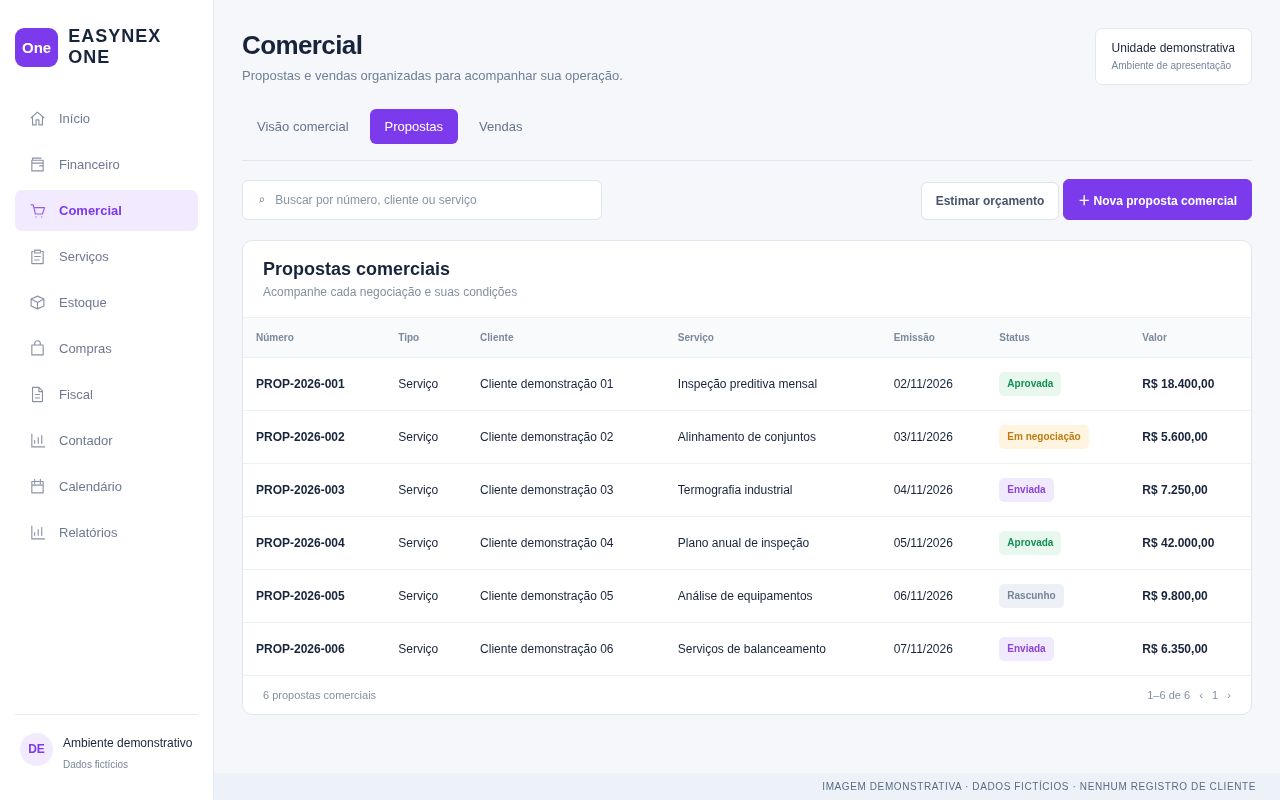This screenshot has width=1280, height=800.
Task: Click the Rascunho status badge
Action: 1031,596
